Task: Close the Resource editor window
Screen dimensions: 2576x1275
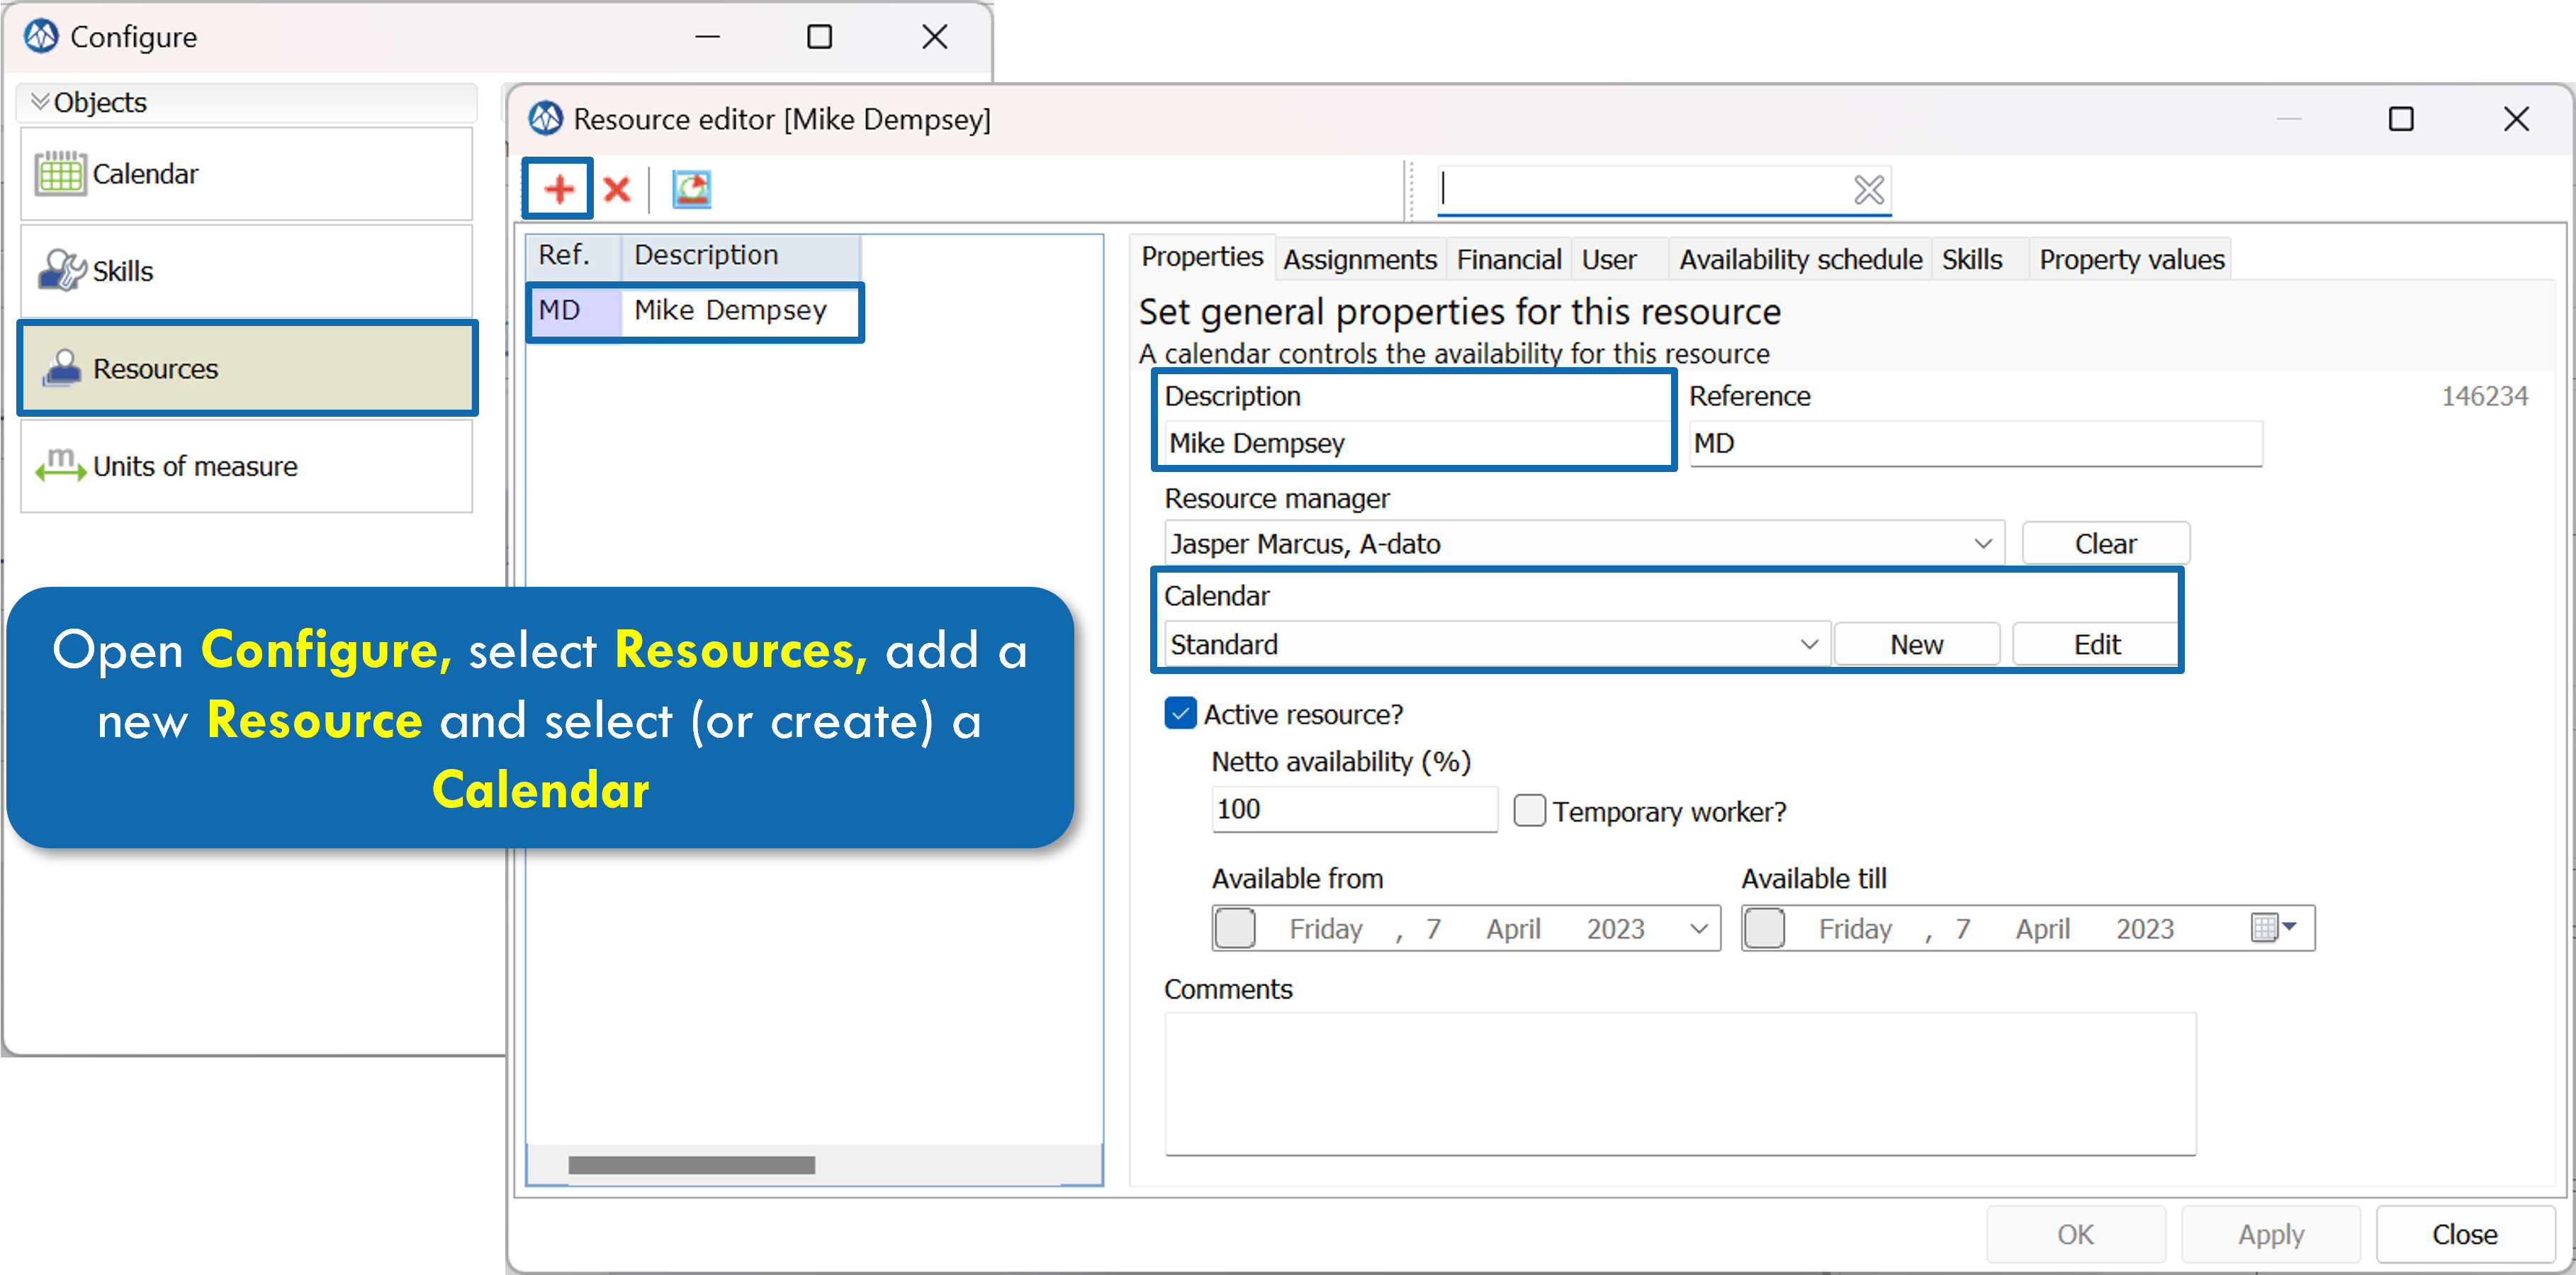Action: [x=2516, y=119]
